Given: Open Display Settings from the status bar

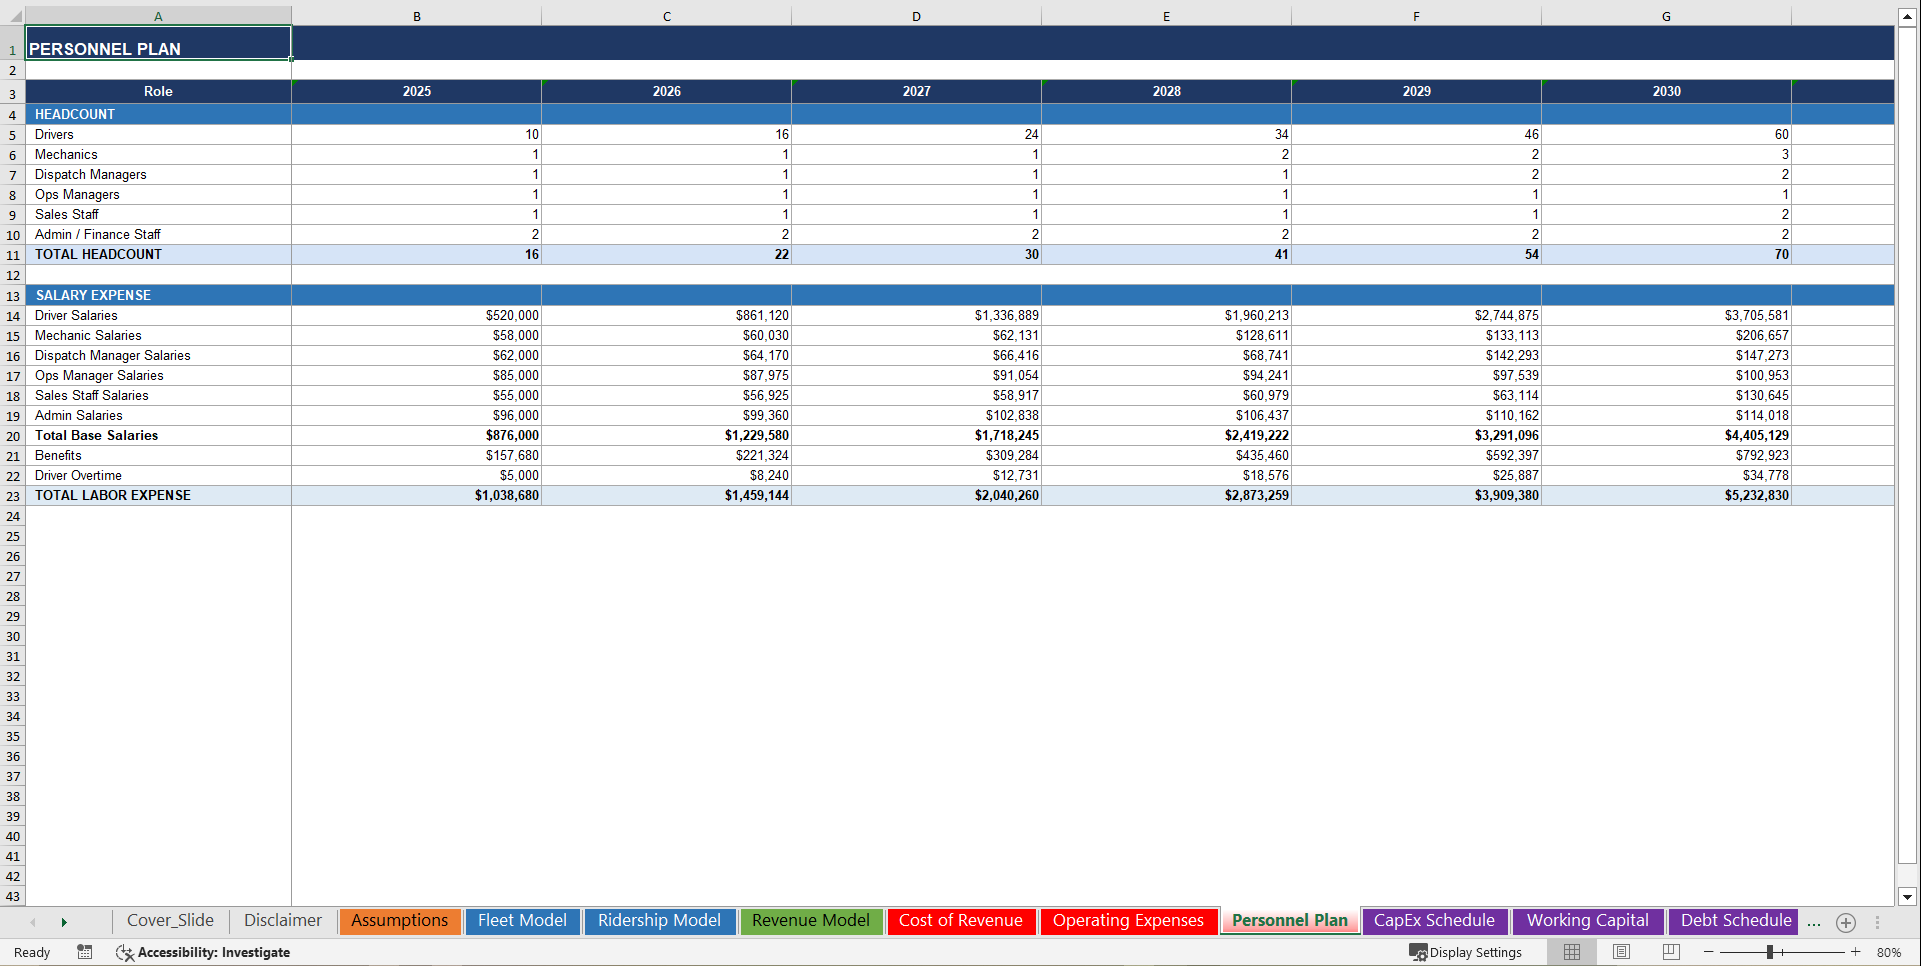Looking at the screenshot, I should (1466, 952).
